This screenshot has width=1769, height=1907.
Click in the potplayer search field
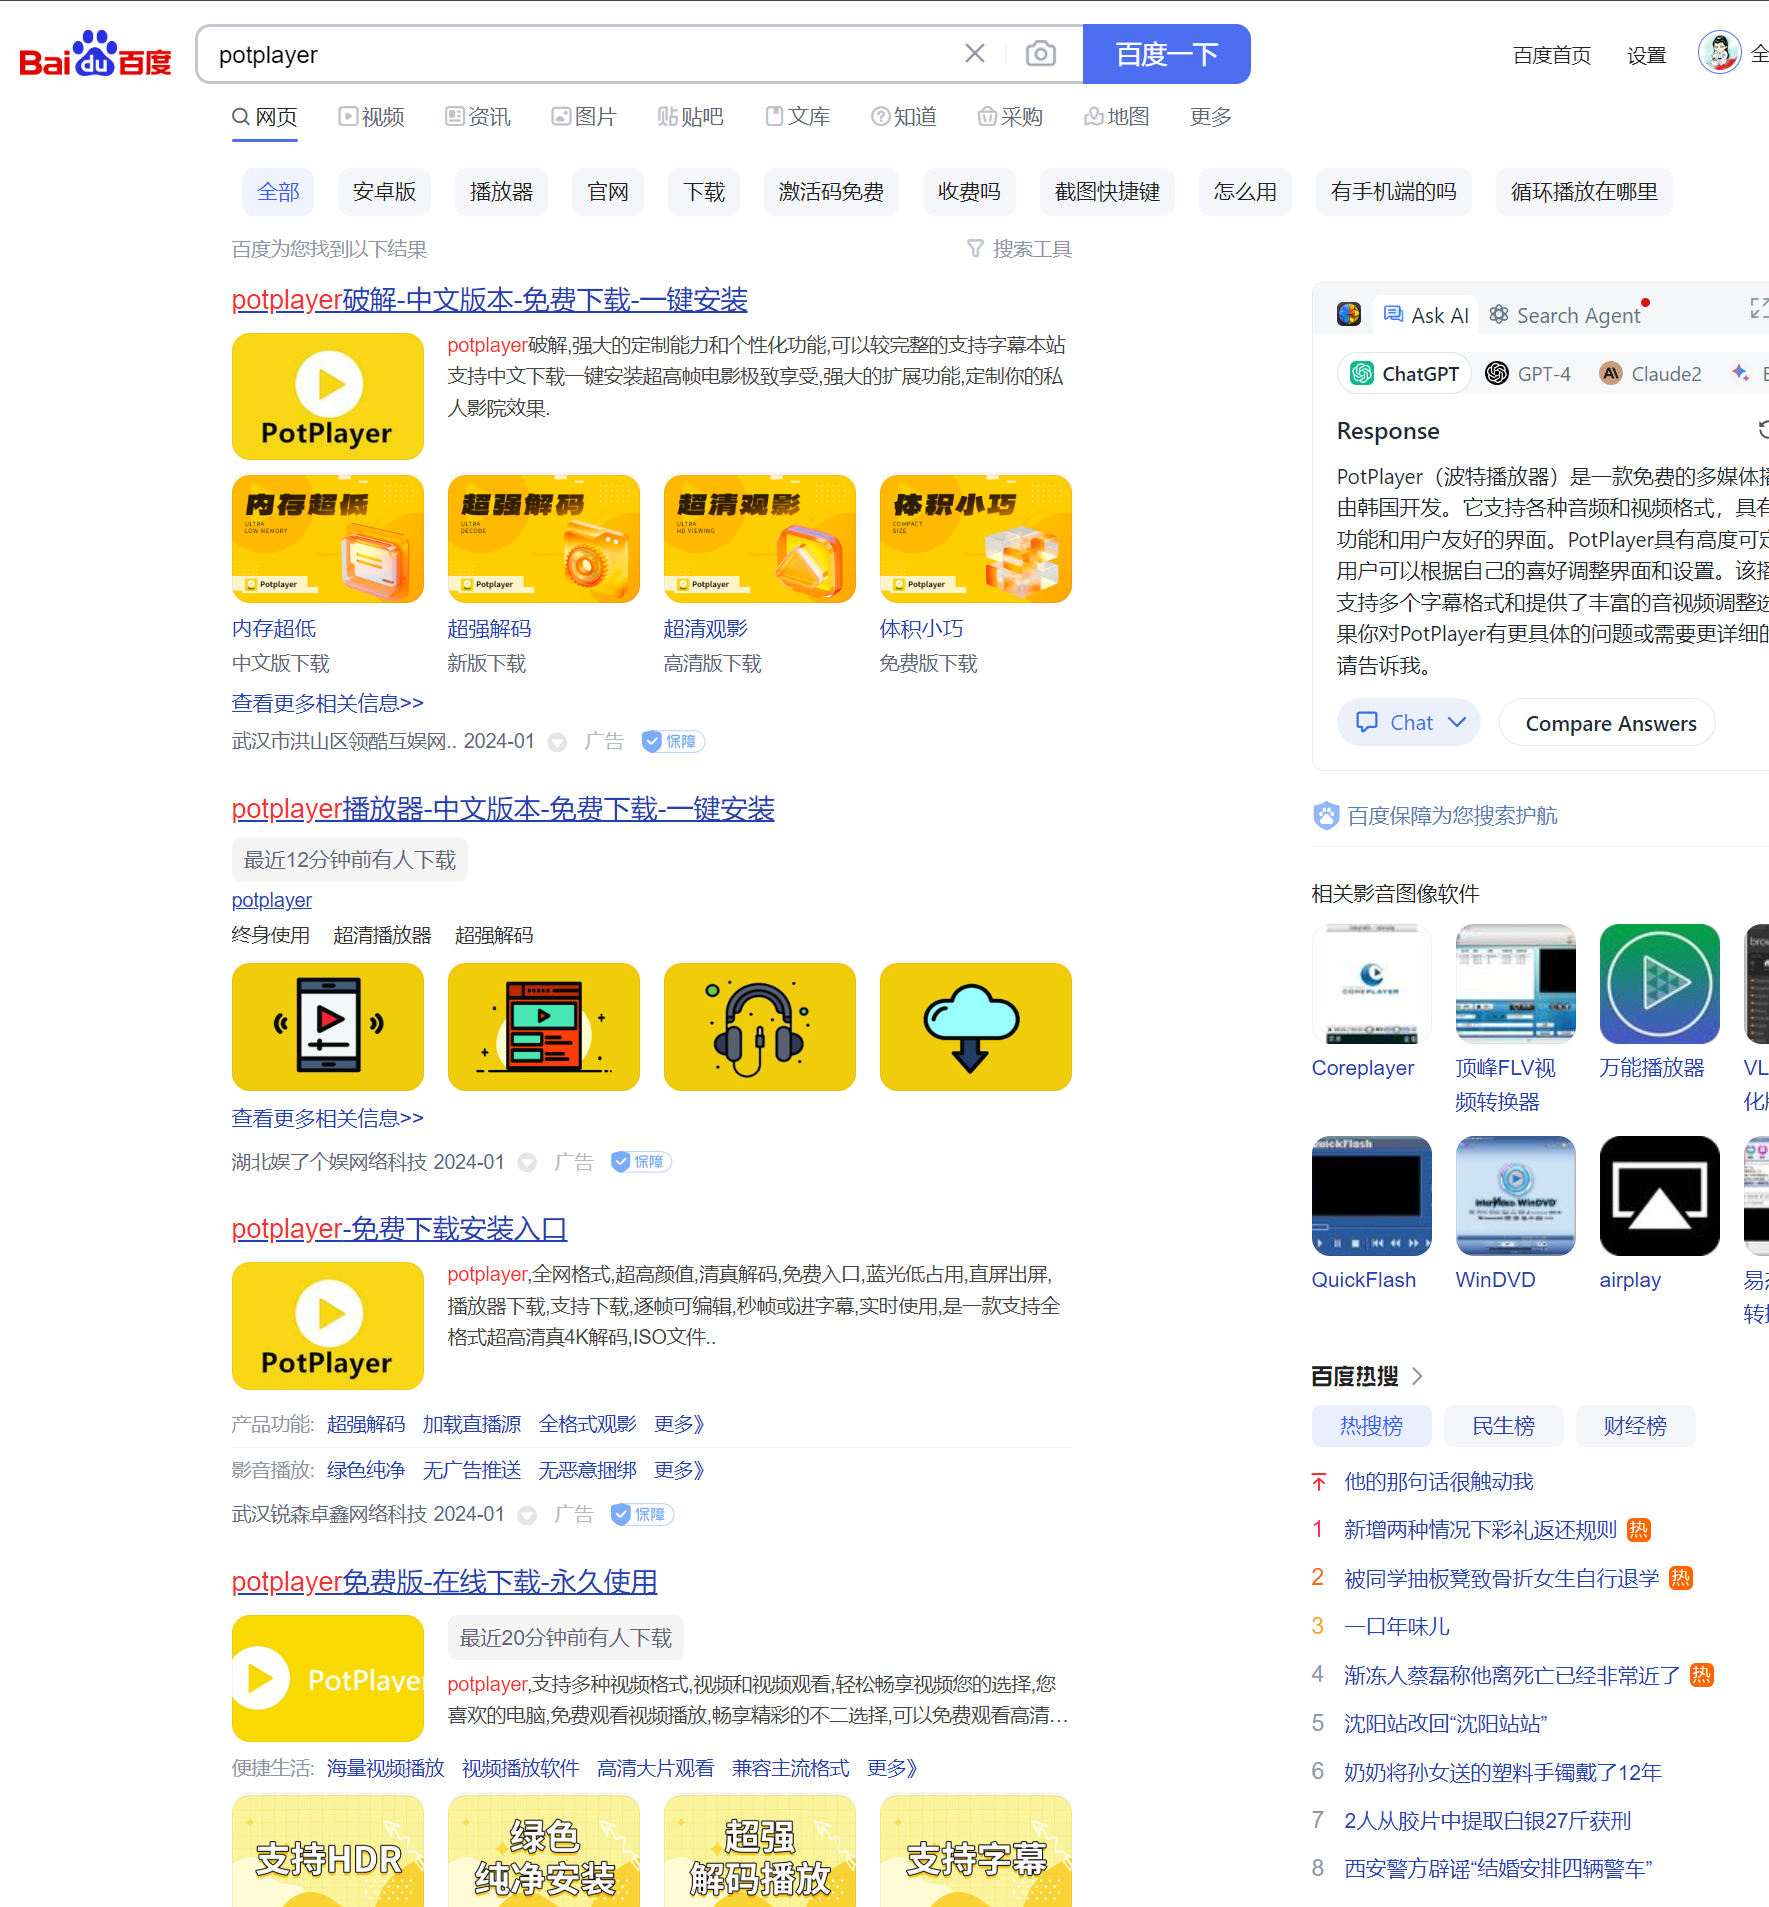(x=580, y=54)
